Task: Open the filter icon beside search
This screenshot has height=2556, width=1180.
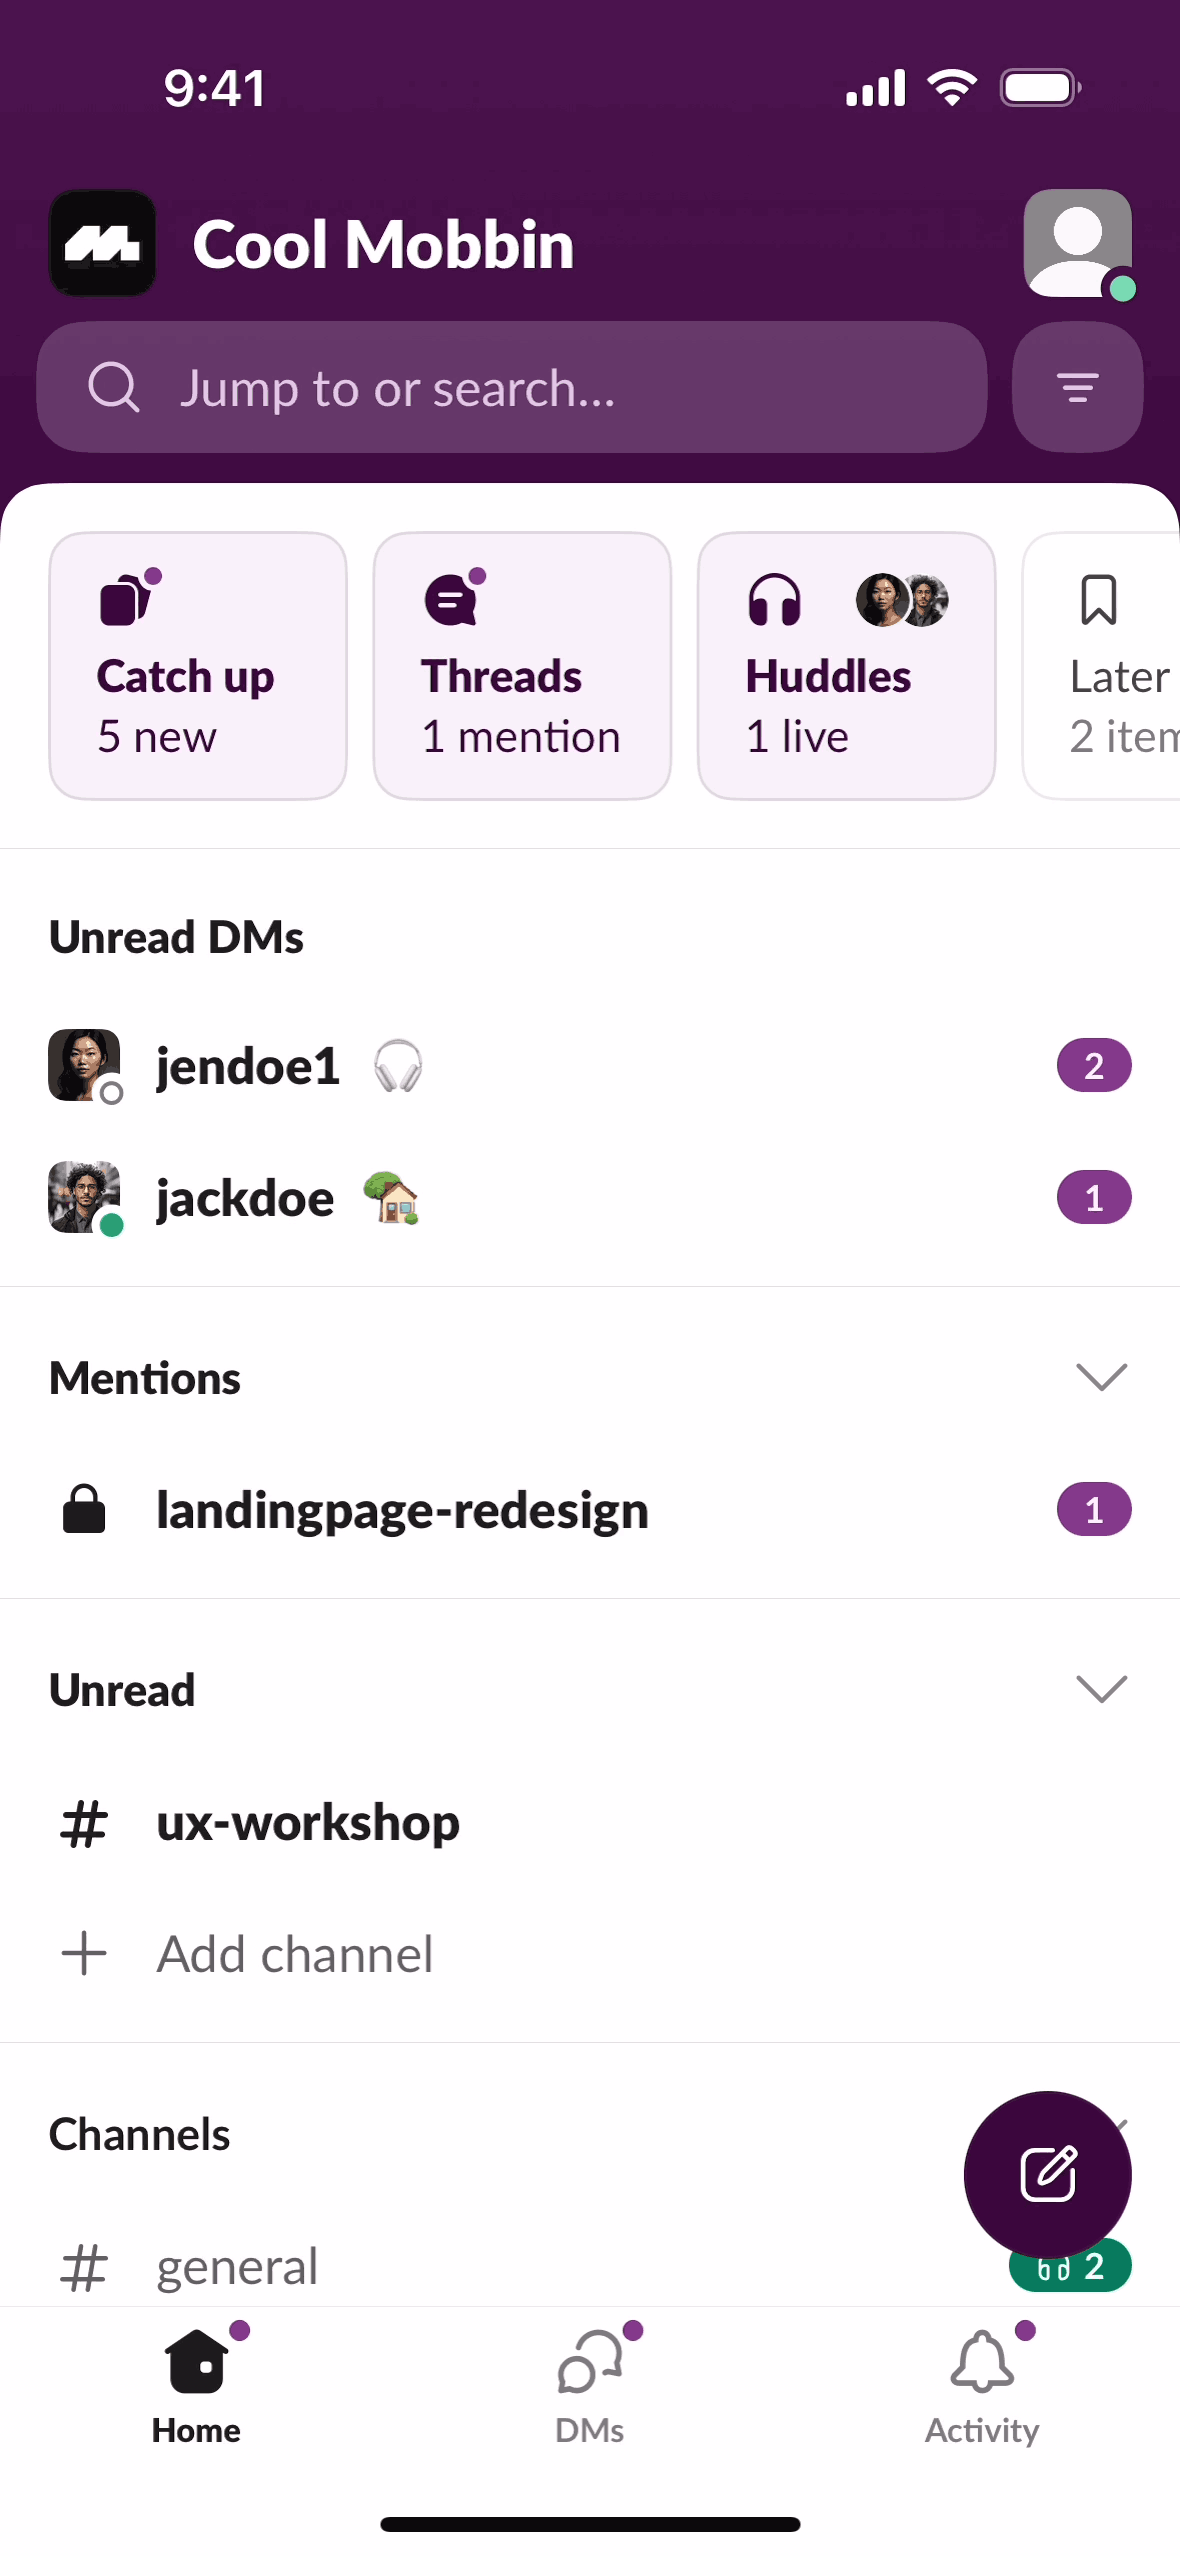Action: (x=1077, y=387)
